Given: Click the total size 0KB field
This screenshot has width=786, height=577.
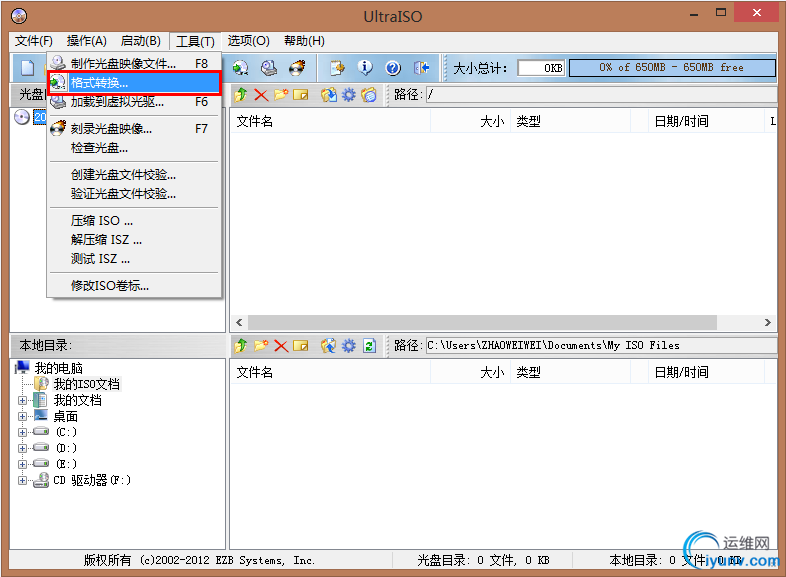Looking at the screenshot, I should pyautogui.click(x=541, y=68).
